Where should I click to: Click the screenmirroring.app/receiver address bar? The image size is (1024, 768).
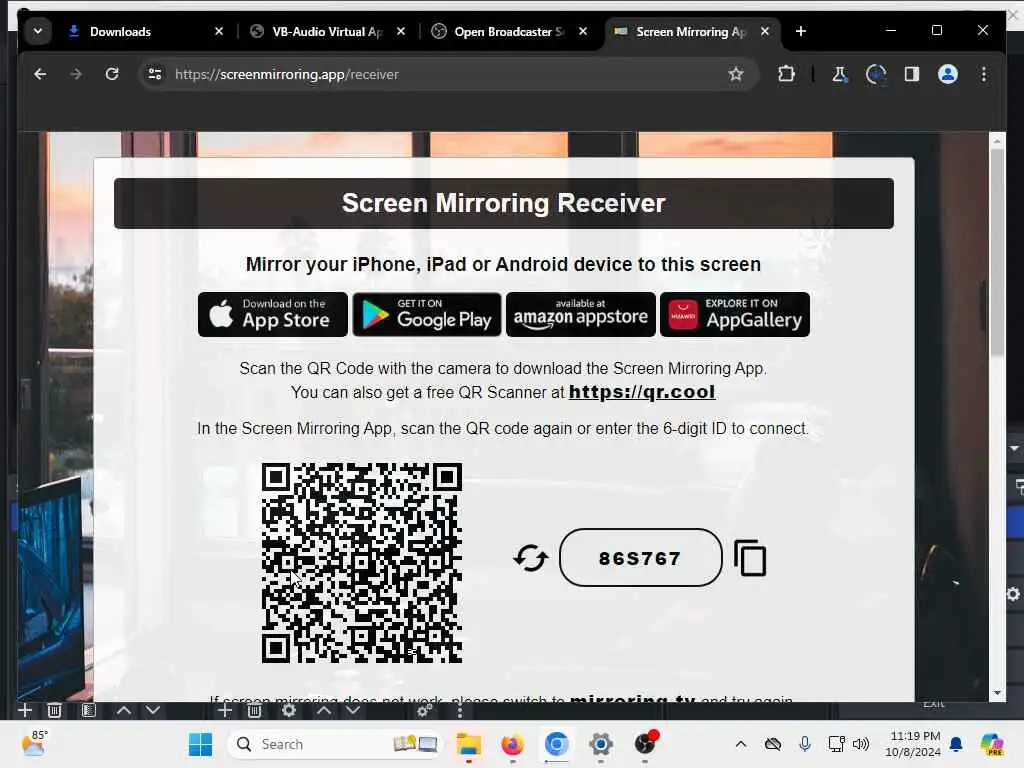pyautogui.click(x=447, y=74)
